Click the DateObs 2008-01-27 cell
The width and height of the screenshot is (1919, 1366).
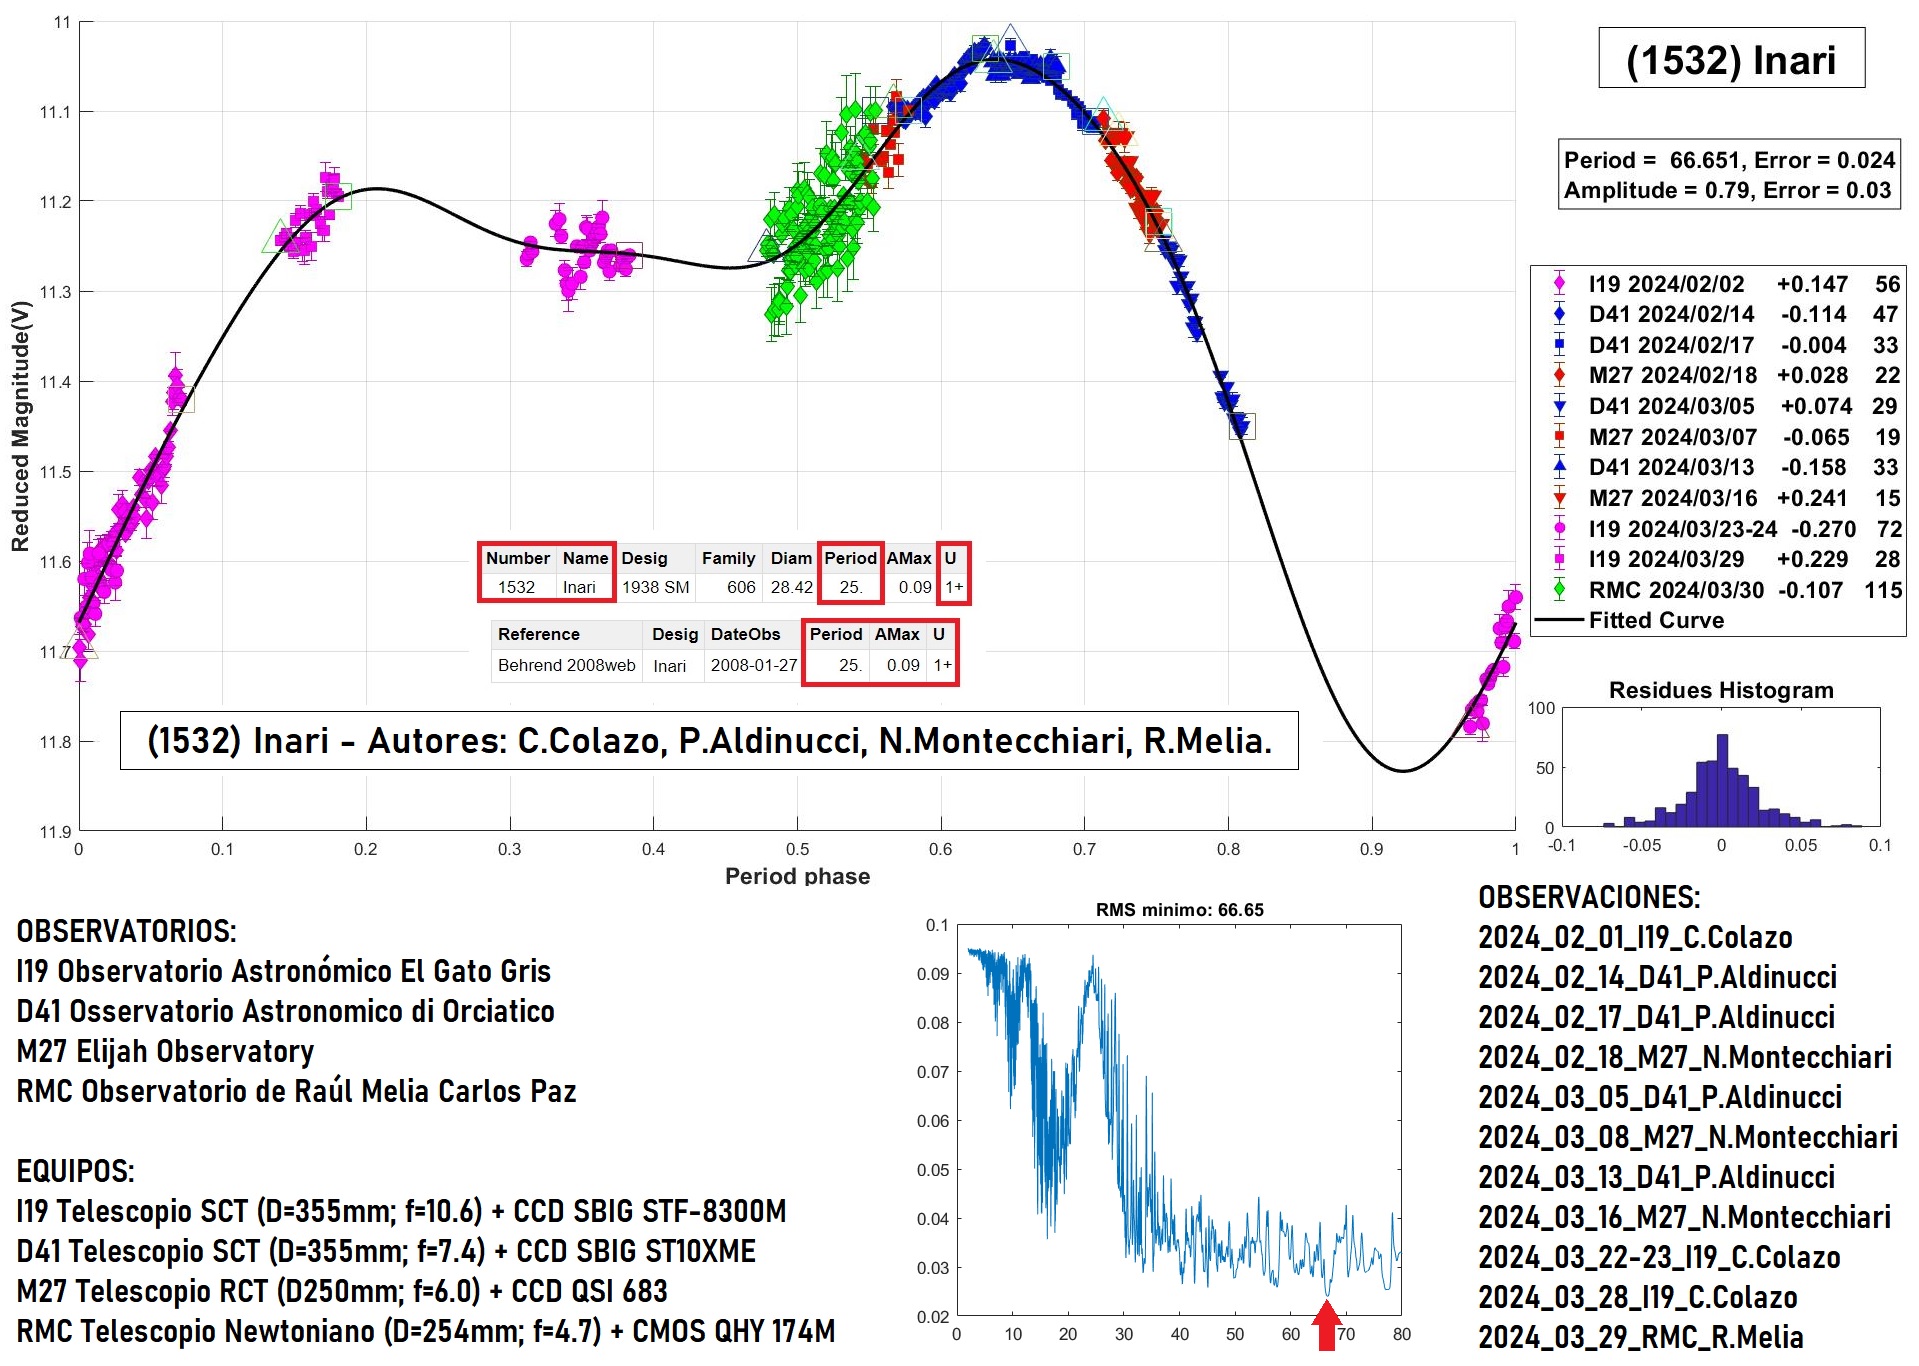[753, 665]
